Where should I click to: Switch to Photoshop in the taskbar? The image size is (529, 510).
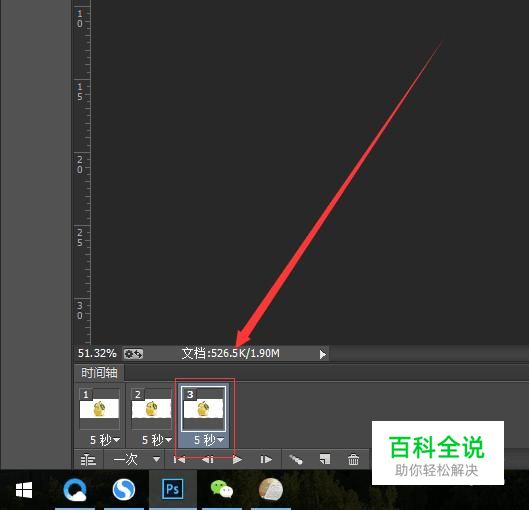click(173, 489)
